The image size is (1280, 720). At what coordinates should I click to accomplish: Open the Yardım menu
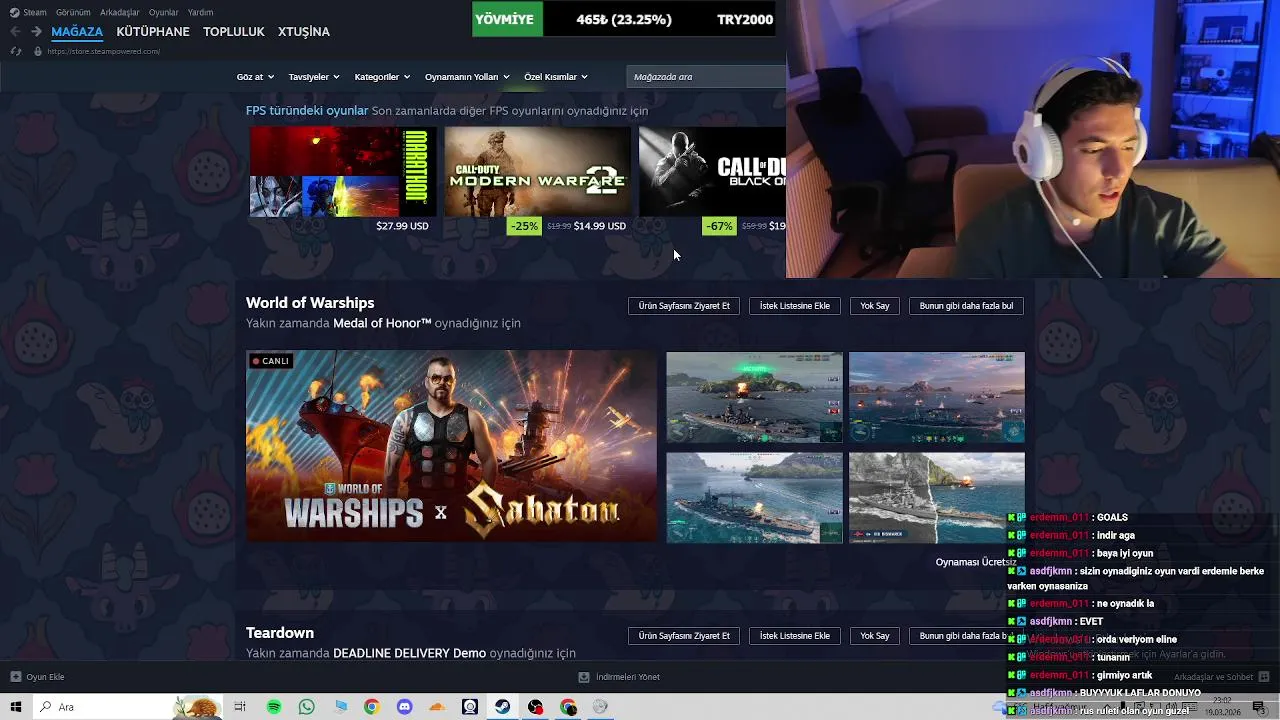pyautogui.click(x=200, y=13)
